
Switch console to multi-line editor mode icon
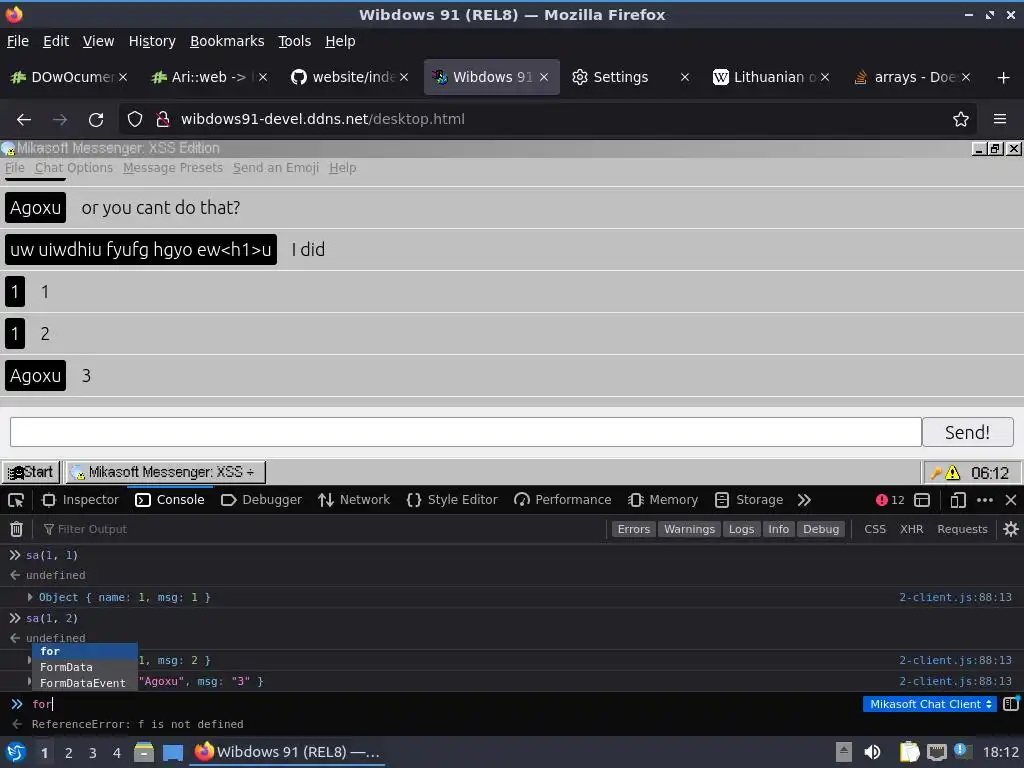tap(1011, 704)
